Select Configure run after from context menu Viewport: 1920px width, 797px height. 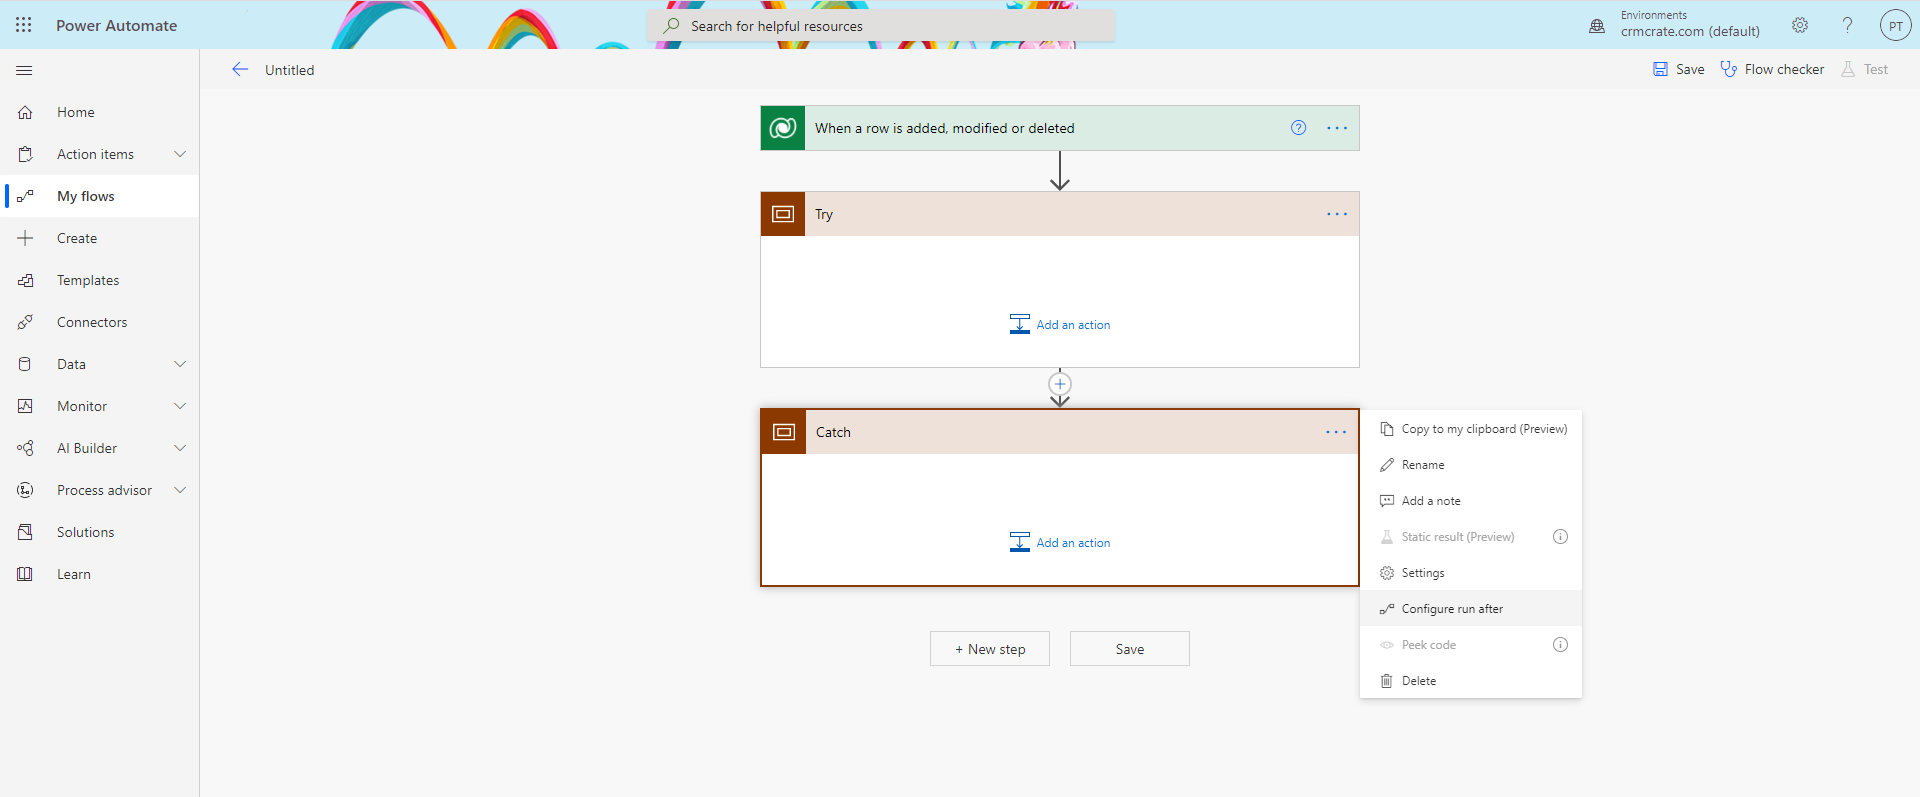point(1452,609)
